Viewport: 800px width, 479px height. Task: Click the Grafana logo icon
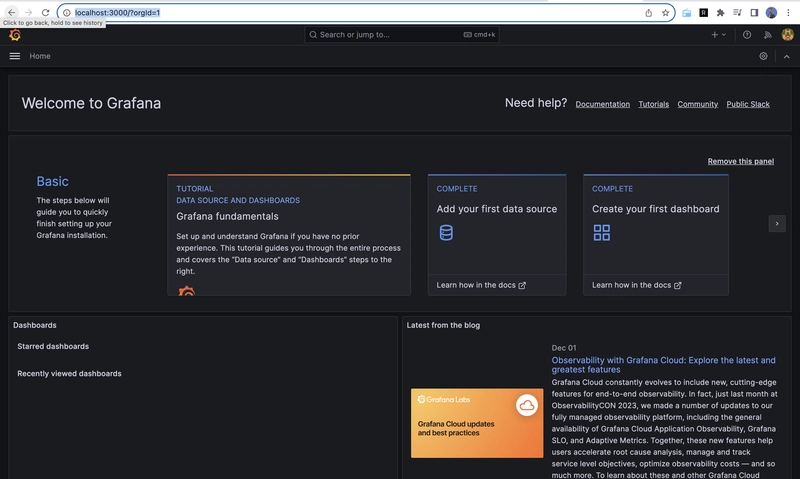(x=15, y=35)
